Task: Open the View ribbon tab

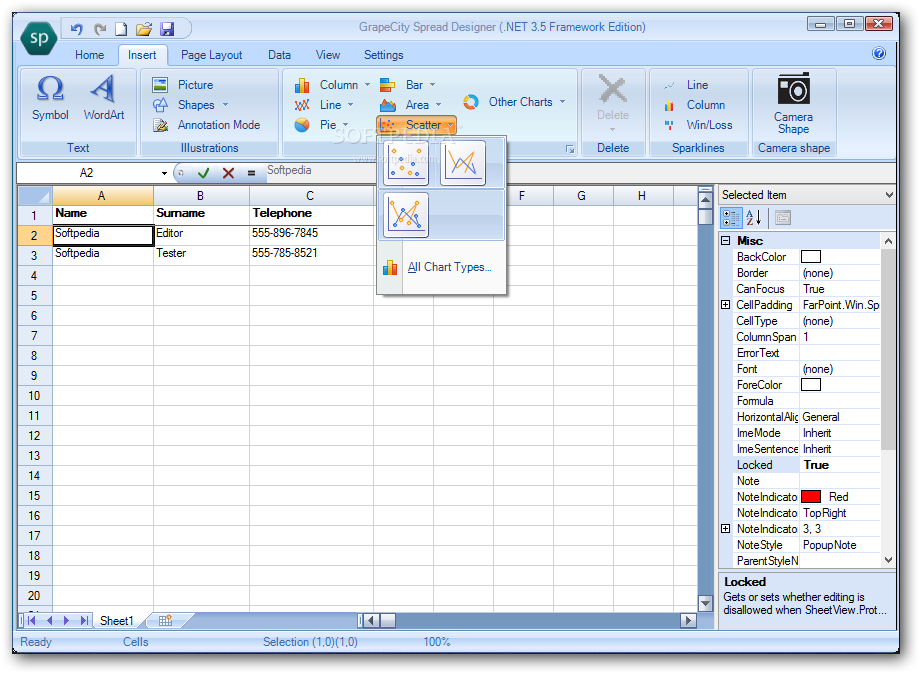Action: 327,55
